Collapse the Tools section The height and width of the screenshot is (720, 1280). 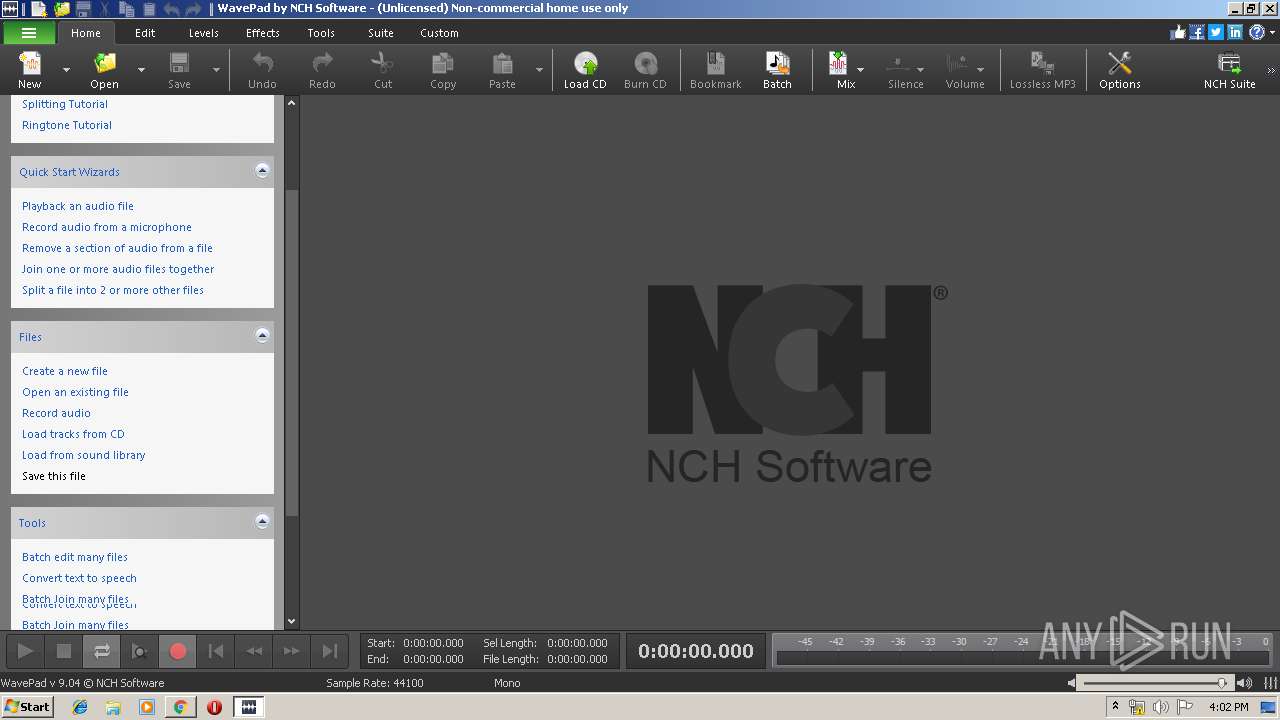click(x=262, y=522)
